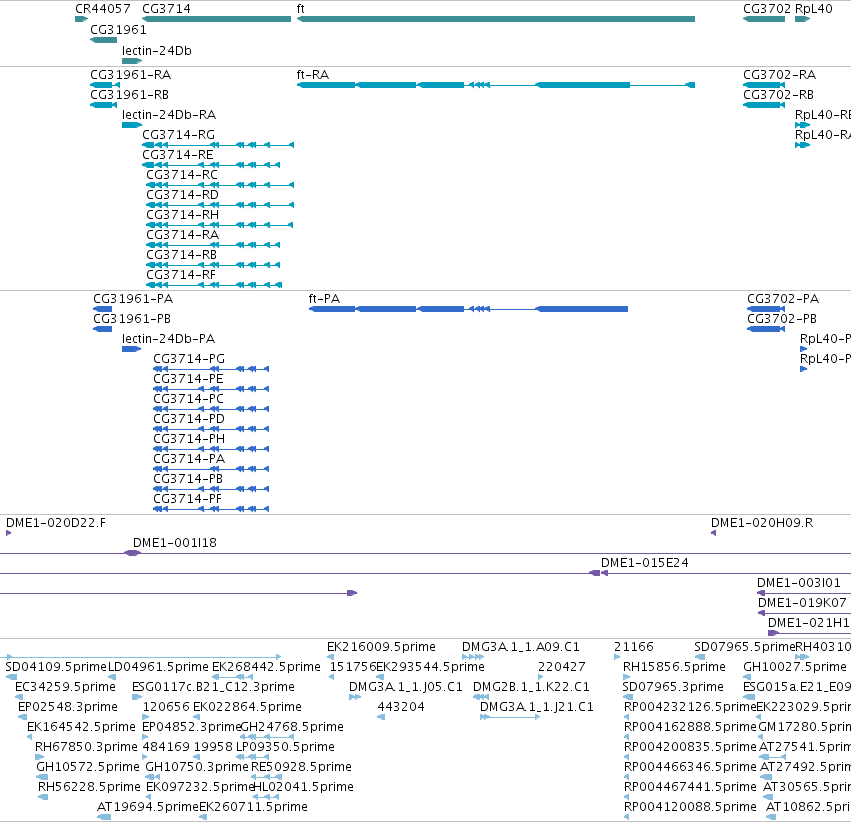851x822 pixels.
Task: Select the HL02041.5prime EST label
Action: pos(304,787)
